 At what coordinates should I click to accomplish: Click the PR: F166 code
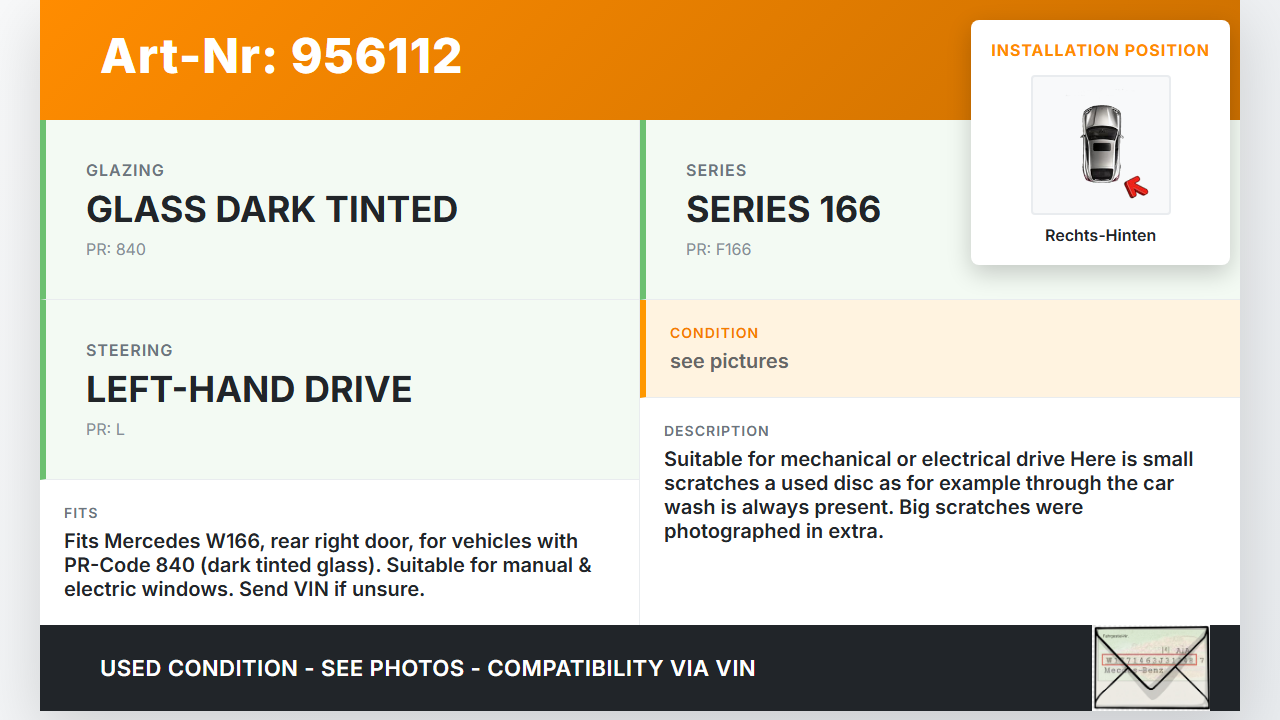(718, 249)
